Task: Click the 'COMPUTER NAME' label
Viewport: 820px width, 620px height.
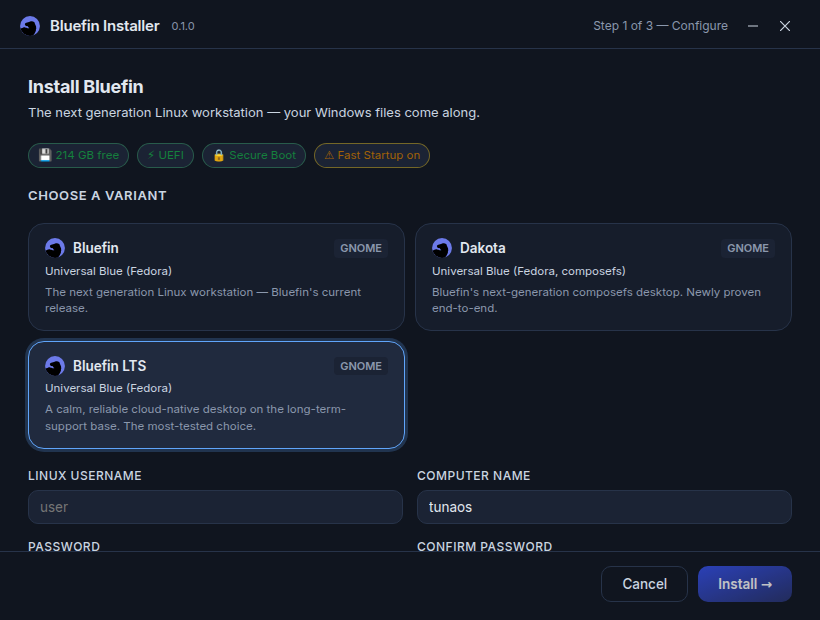Action: click(x=474, y=476)
